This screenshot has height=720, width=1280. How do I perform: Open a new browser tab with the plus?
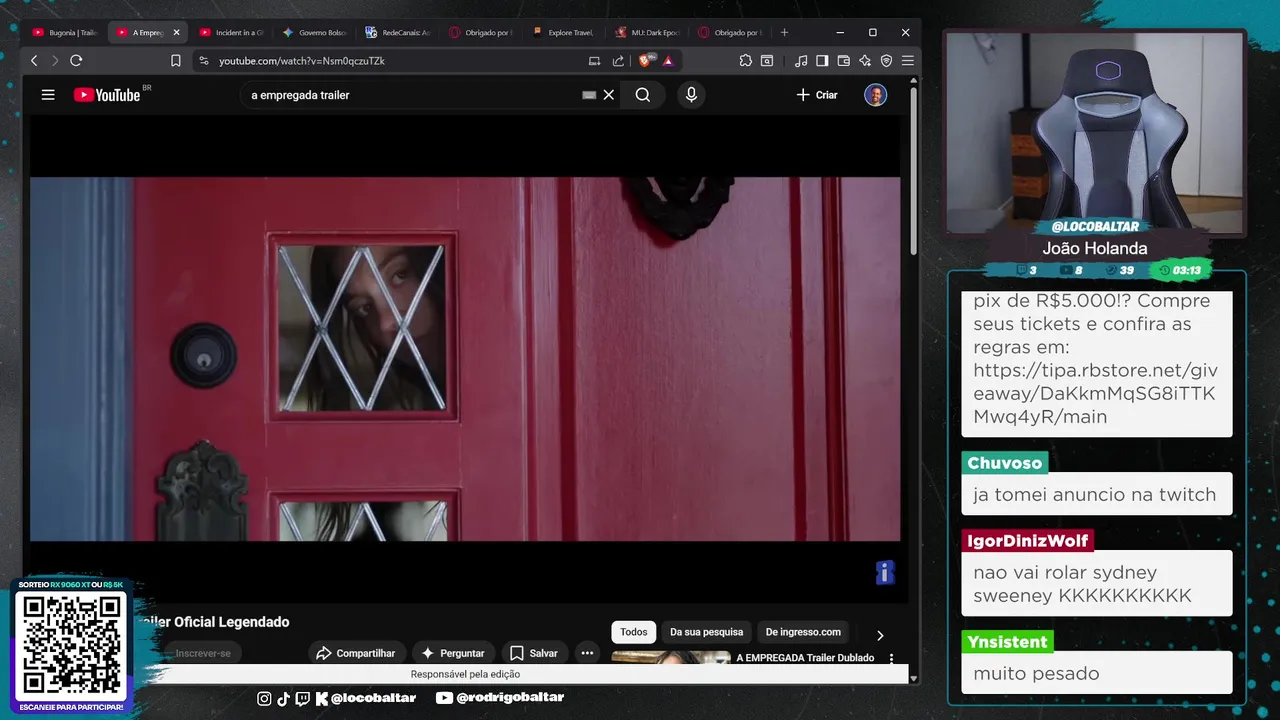784,32
